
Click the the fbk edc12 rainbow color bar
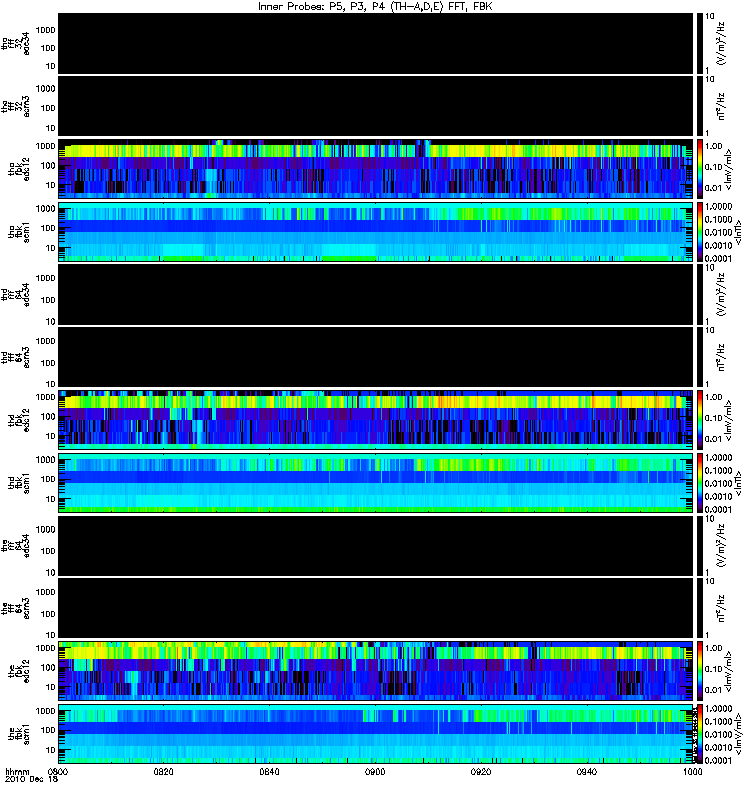pos(700,671)
